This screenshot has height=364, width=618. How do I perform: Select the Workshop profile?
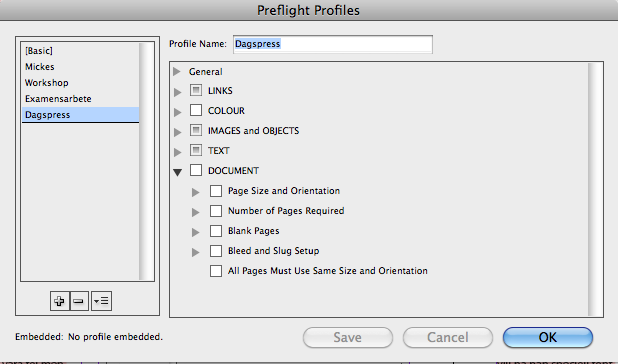coord(80,83)
